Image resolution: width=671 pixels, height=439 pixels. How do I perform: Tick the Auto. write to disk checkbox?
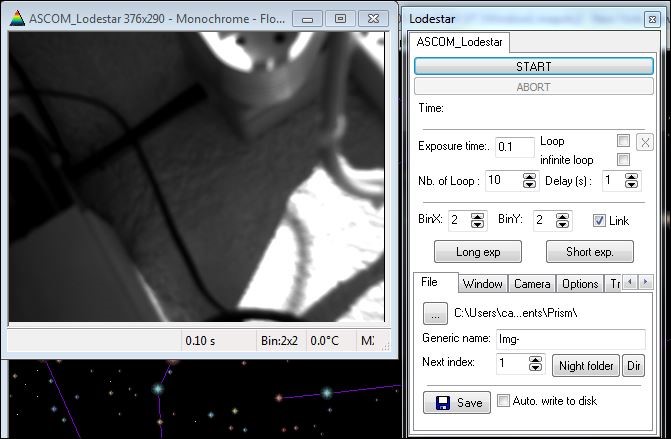click(x=504, y=400)
